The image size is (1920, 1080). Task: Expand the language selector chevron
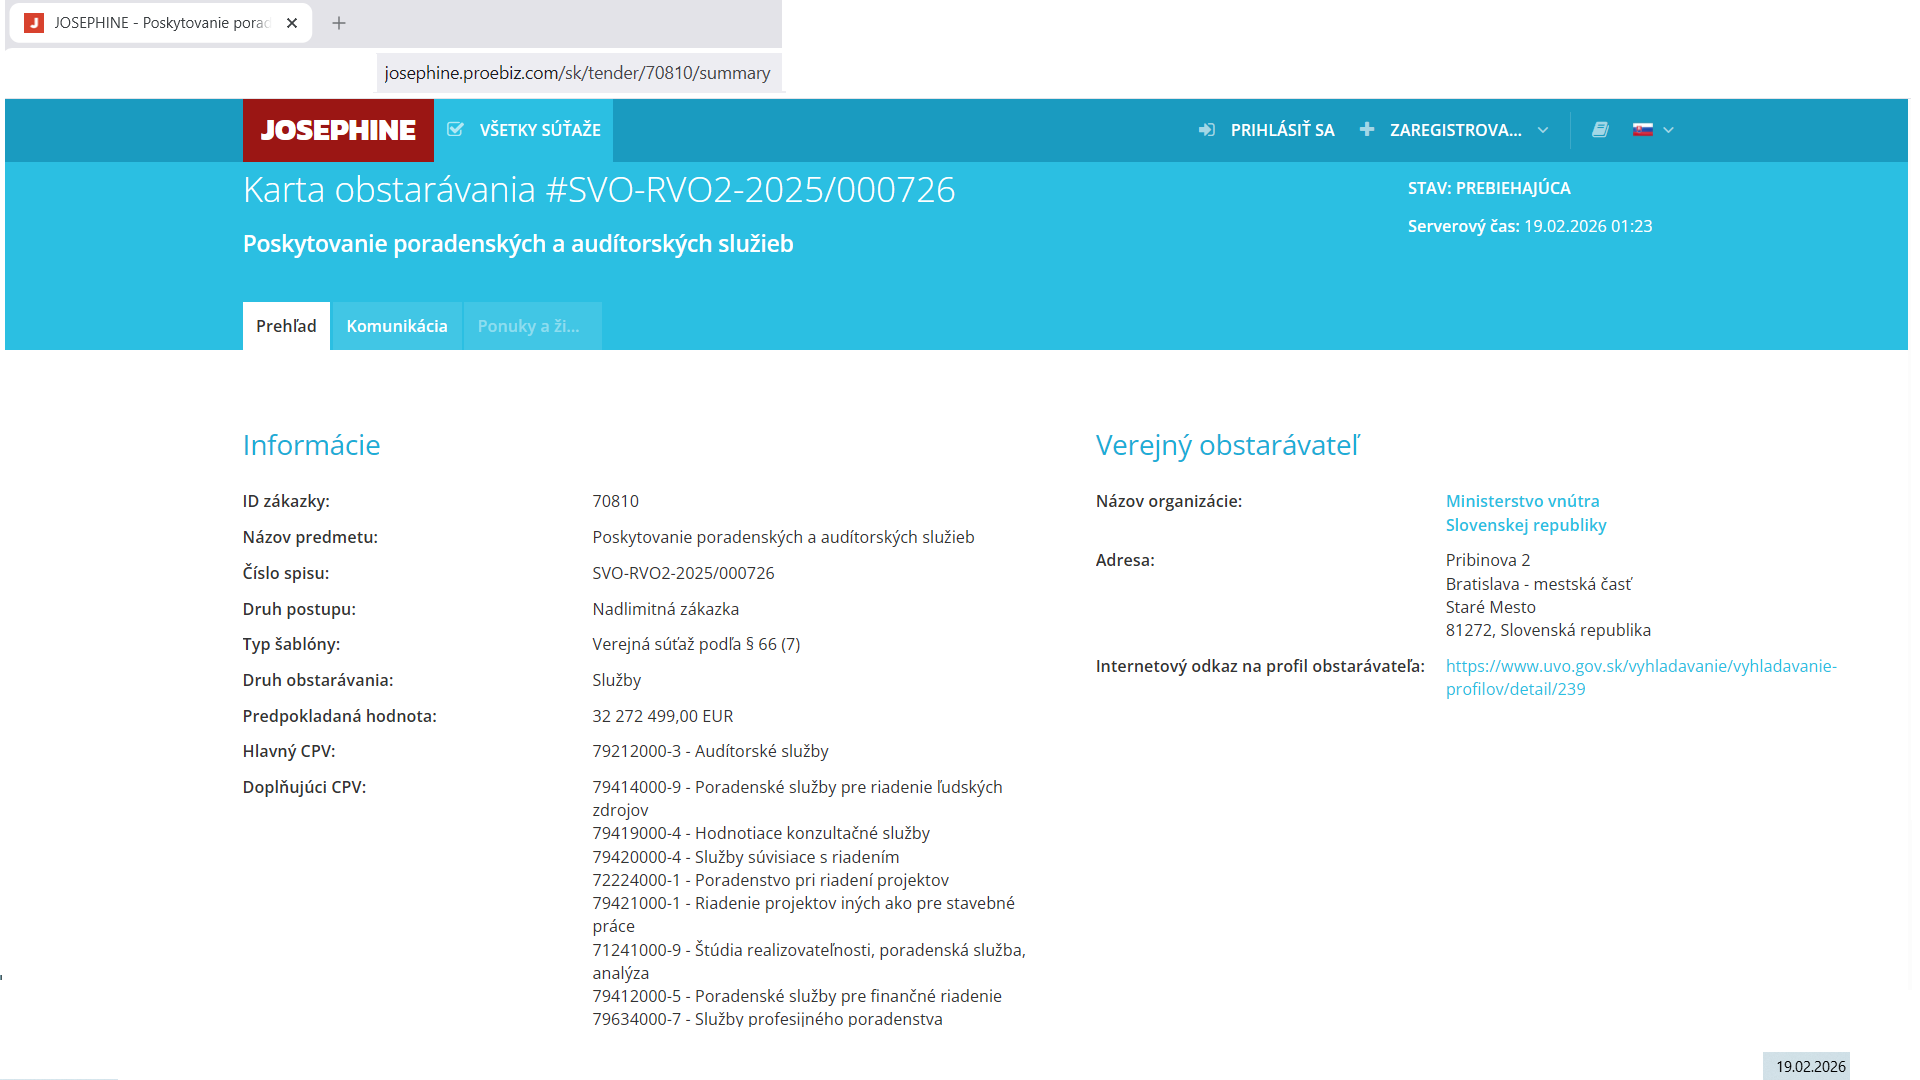point(1668,130)
